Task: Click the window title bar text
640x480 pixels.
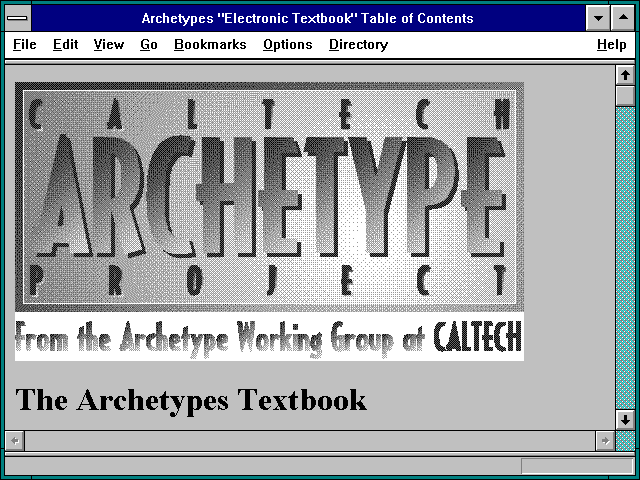Action: click(x=307, y=18)
